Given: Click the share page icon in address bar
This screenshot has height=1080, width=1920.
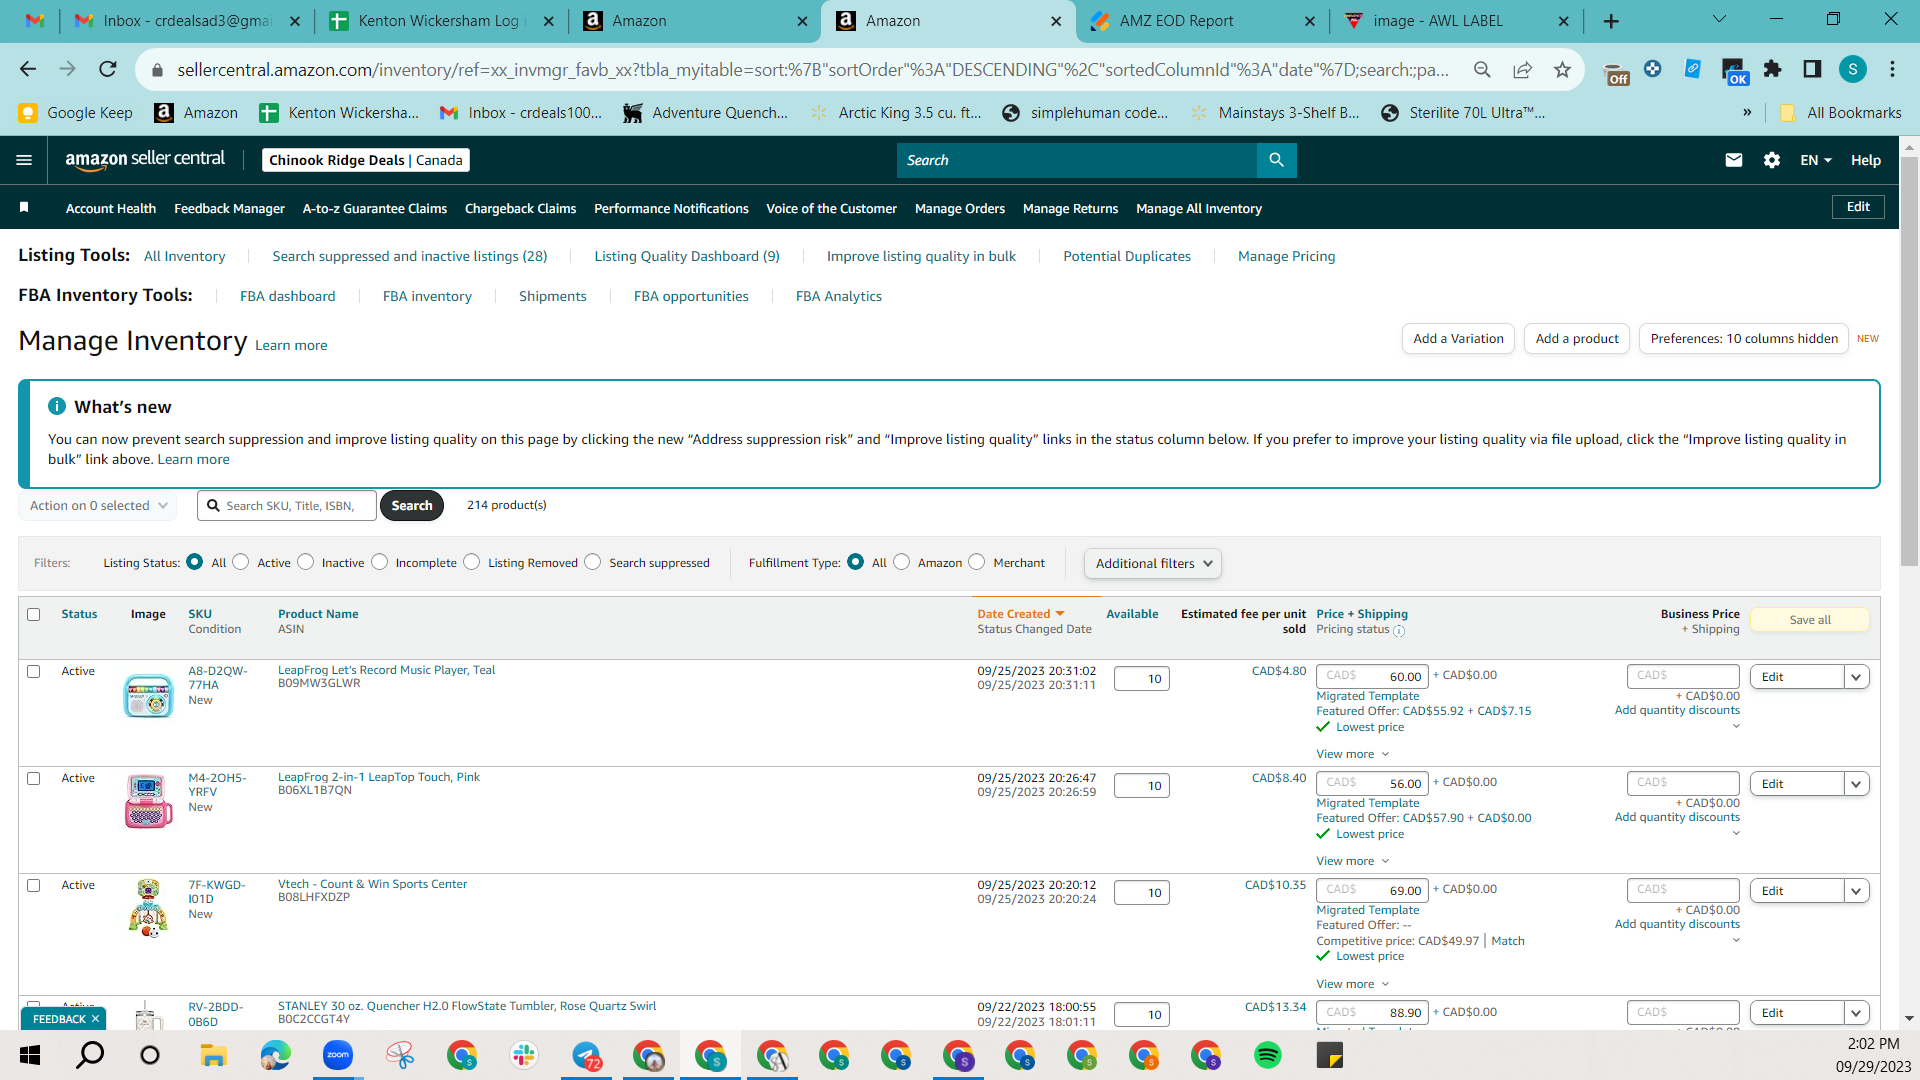Looking at the screenshot, I should [x=1522, y=69].
